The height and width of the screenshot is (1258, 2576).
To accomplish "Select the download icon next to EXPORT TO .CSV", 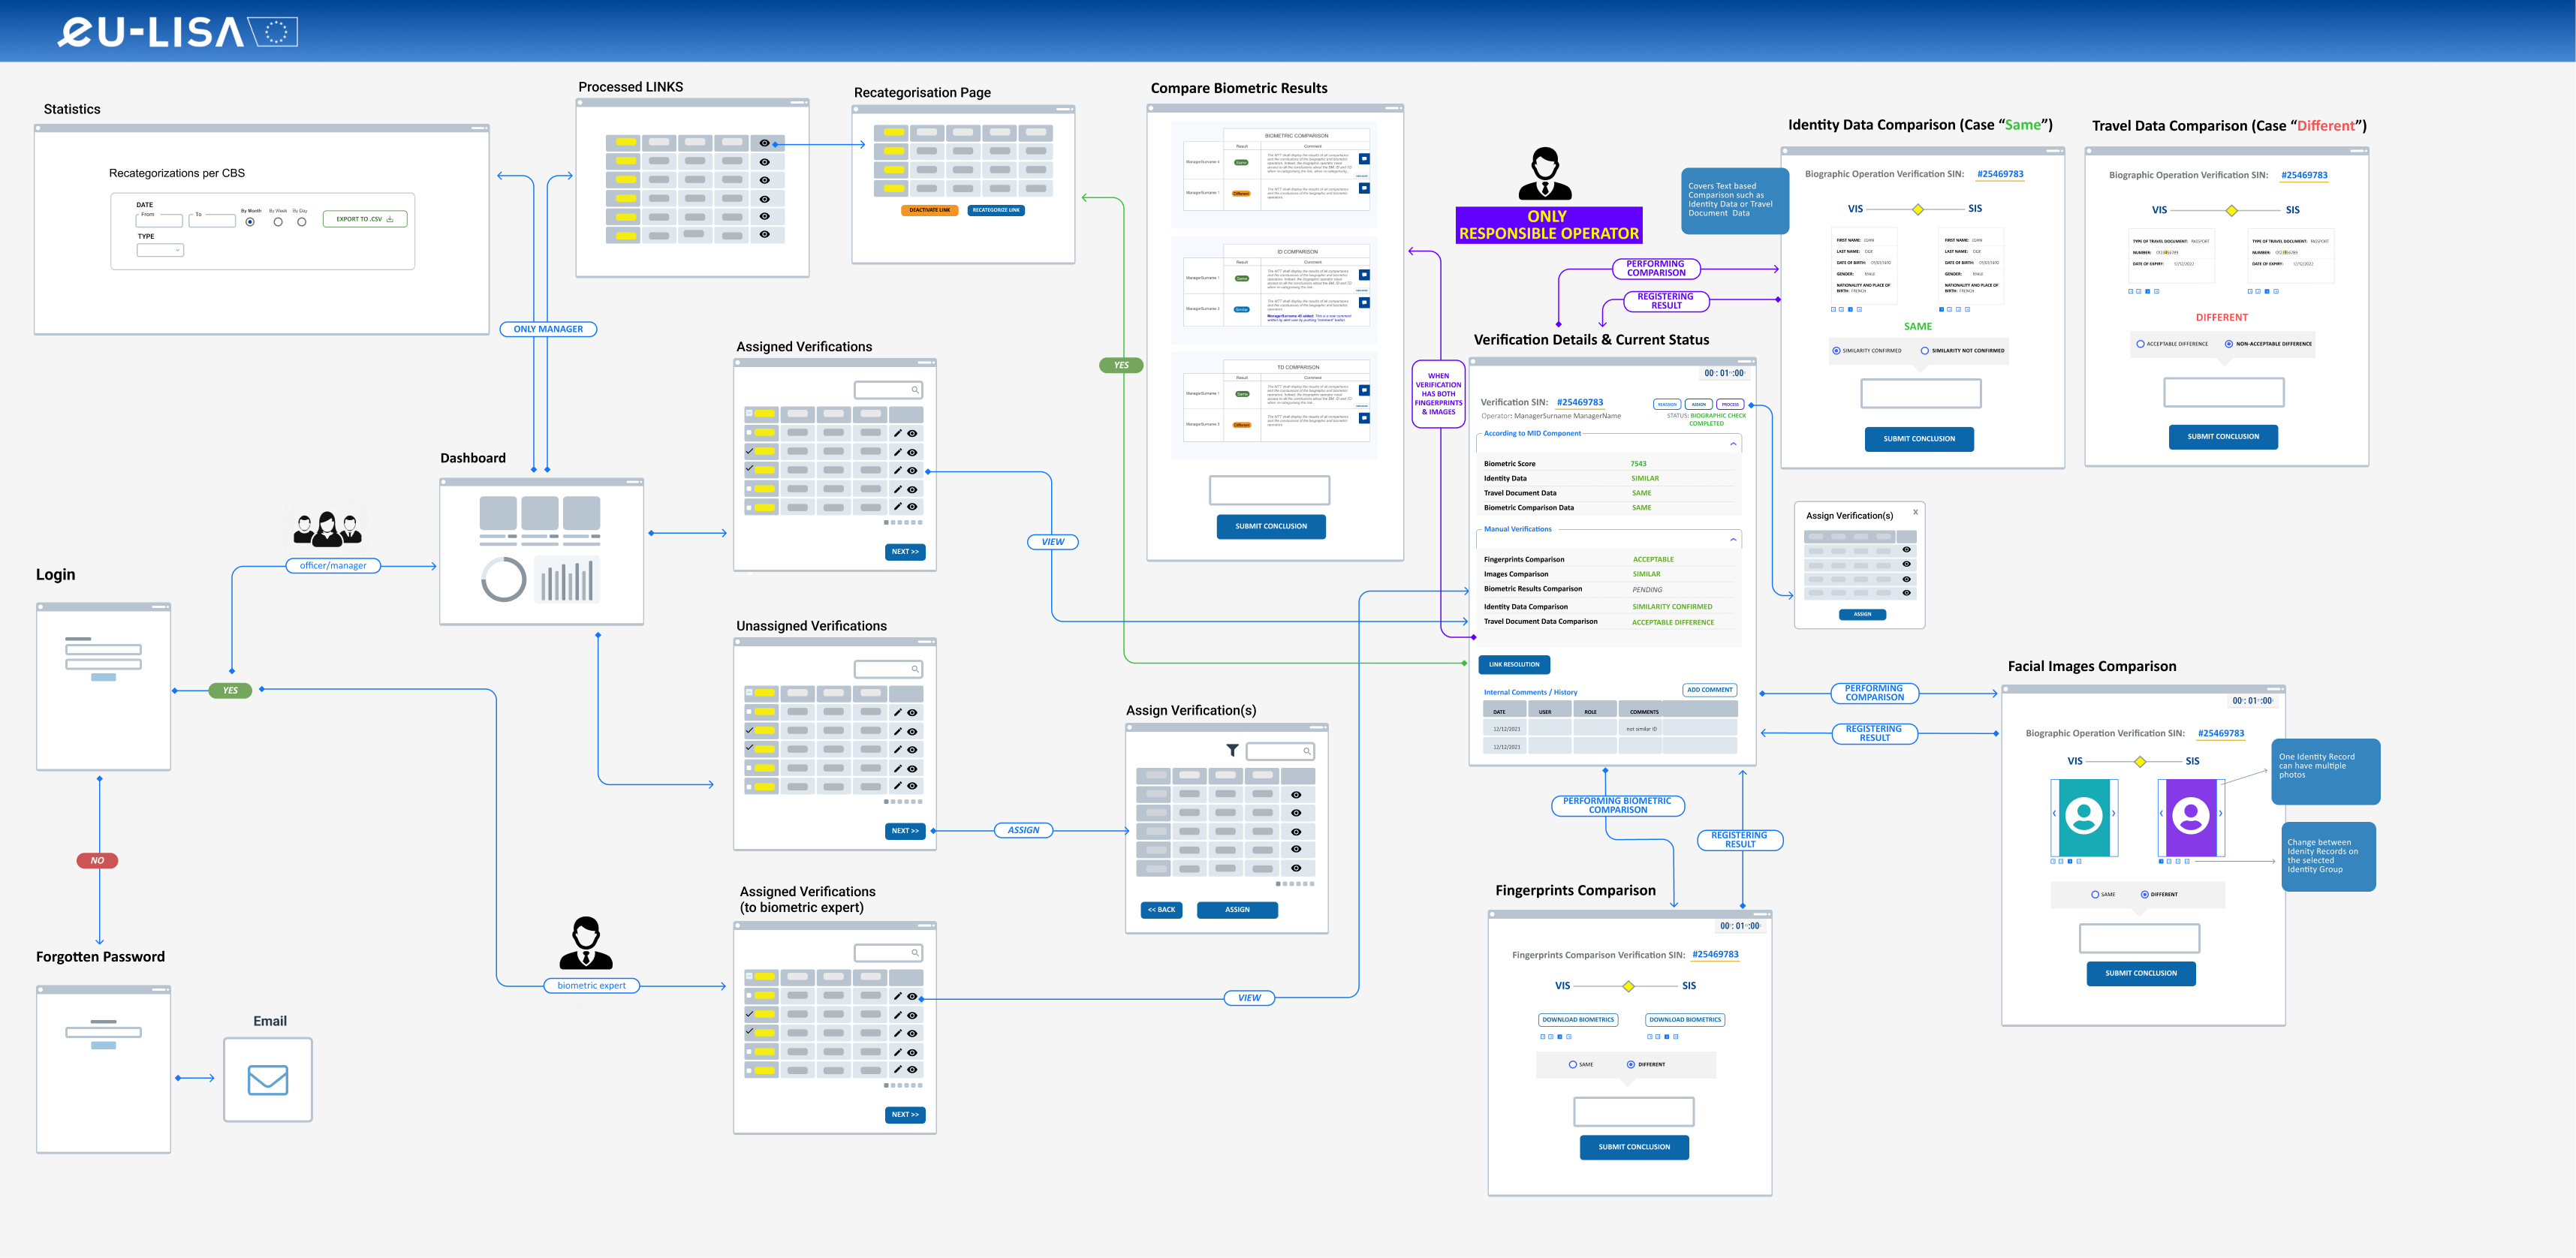I will (x=390, y=219).
